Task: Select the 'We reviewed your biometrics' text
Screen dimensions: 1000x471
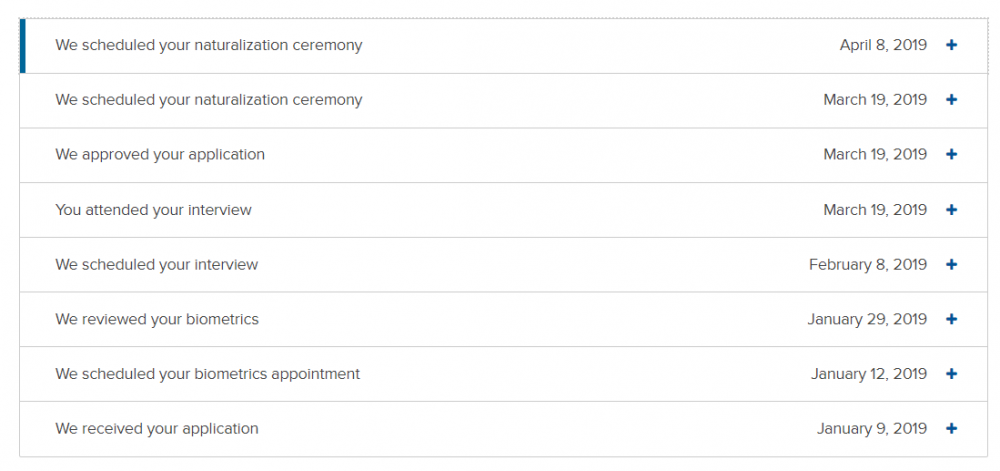Action: click(x=157, y=319)
